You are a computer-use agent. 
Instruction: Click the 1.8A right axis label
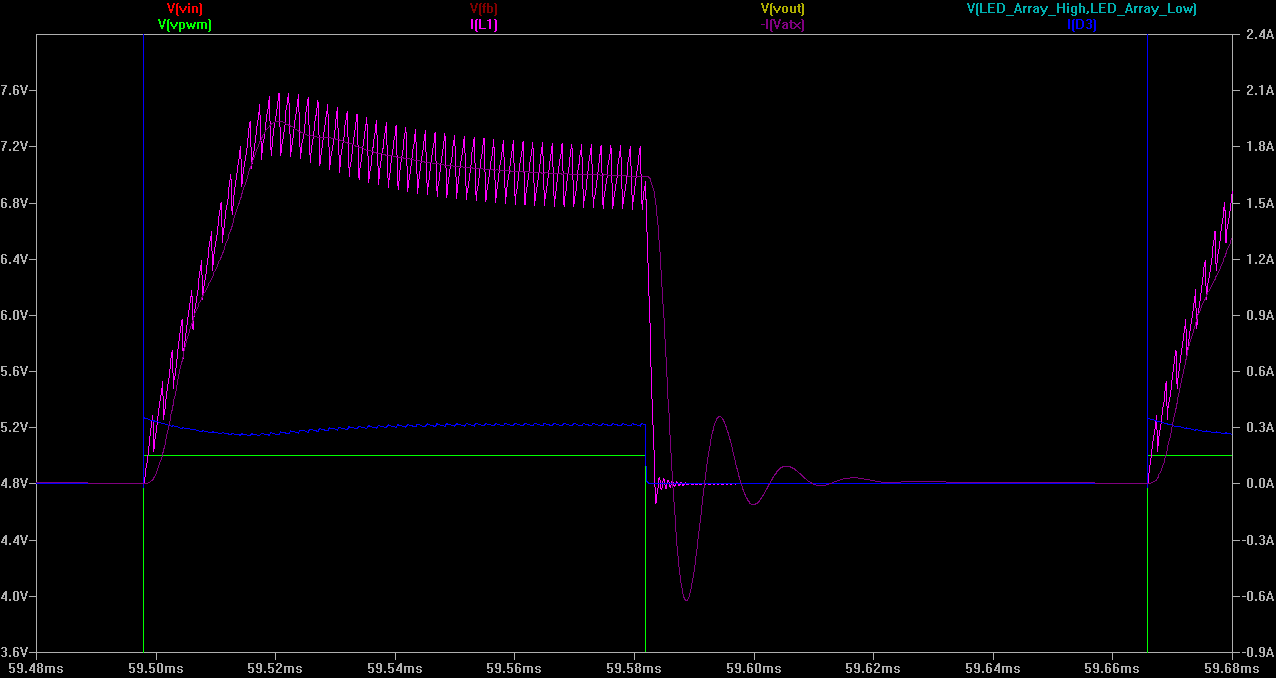pos(1259,146)
